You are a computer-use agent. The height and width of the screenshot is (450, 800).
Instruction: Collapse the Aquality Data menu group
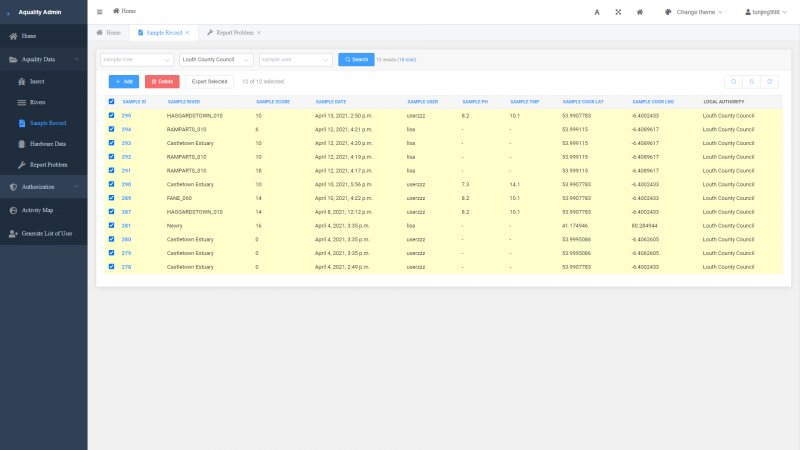pyautogui.click(x=44, y=60)
